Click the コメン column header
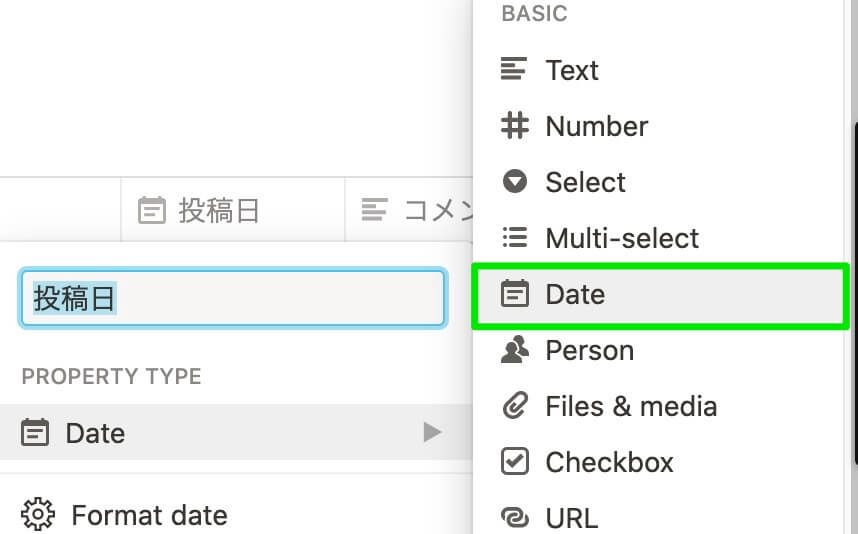 pos(409,210)
